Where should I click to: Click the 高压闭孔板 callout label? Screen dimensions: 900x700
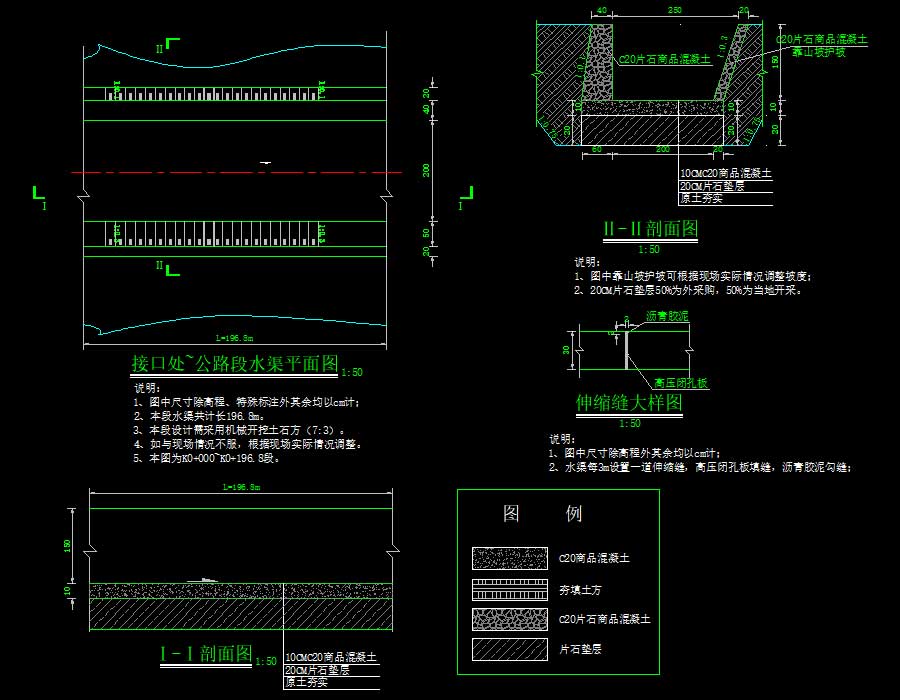tap(681, 383)
